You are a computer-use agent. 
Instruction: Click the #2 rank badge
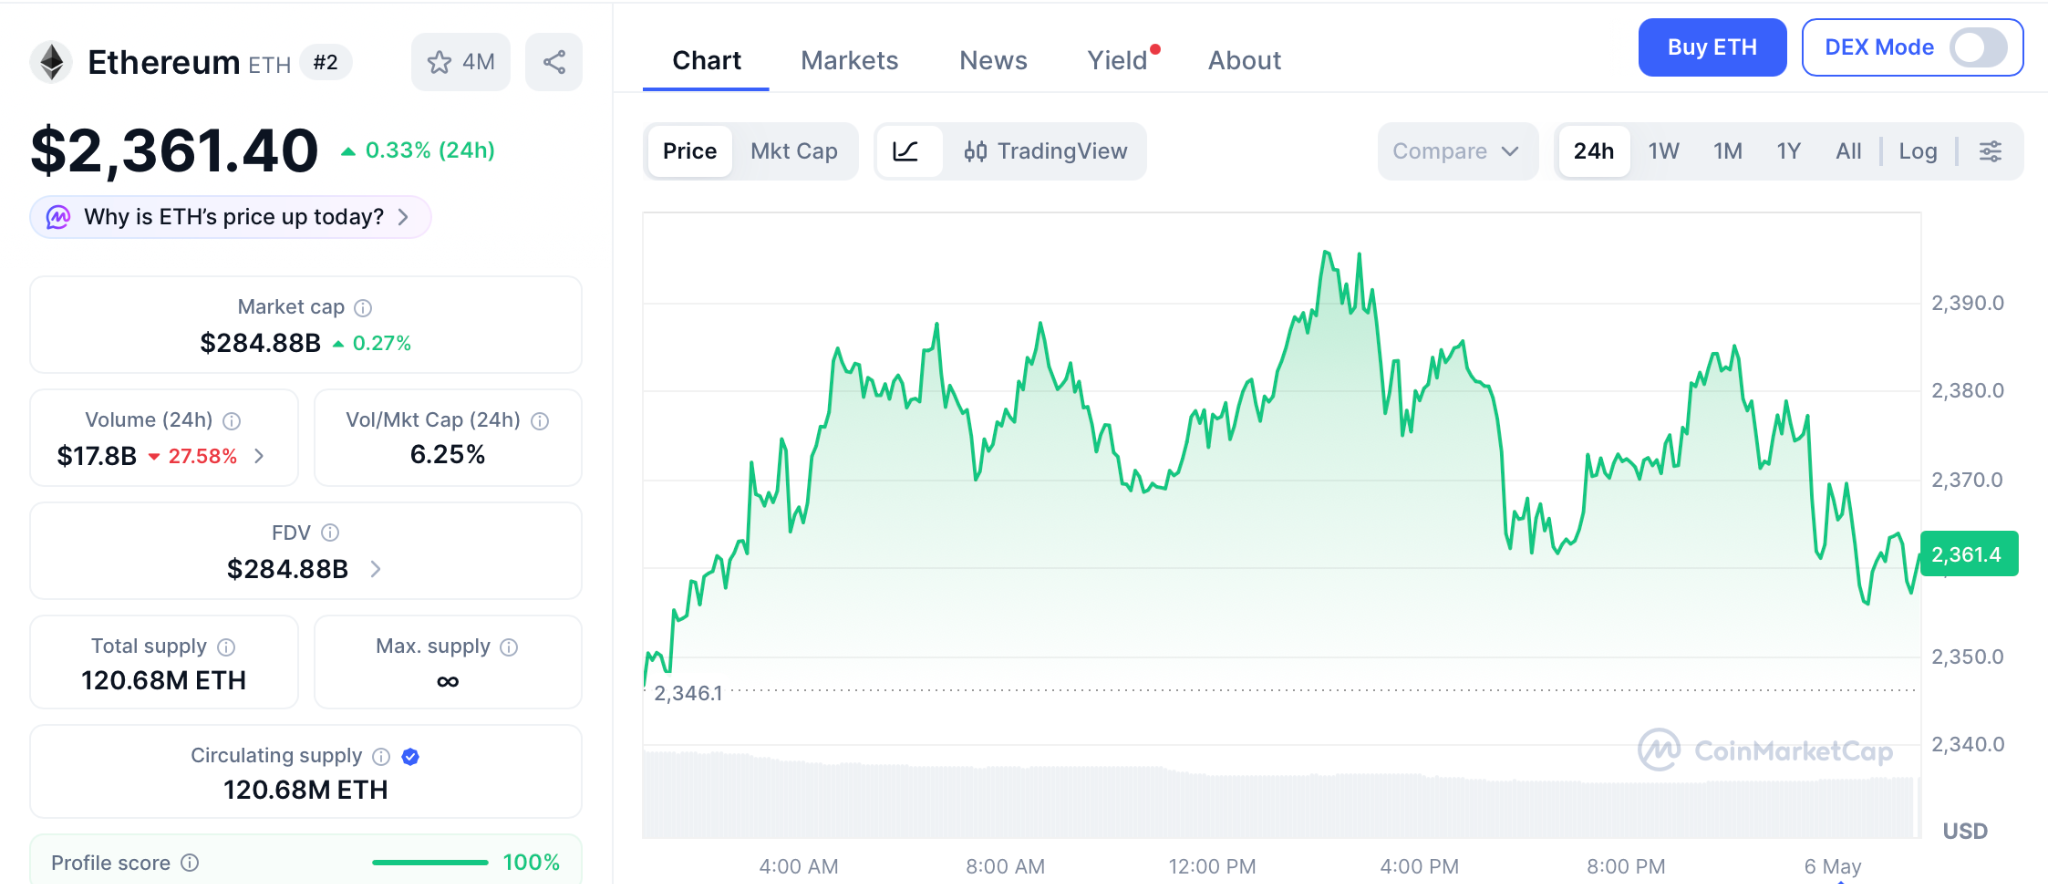pyautogui.click(x=326, y=62)
